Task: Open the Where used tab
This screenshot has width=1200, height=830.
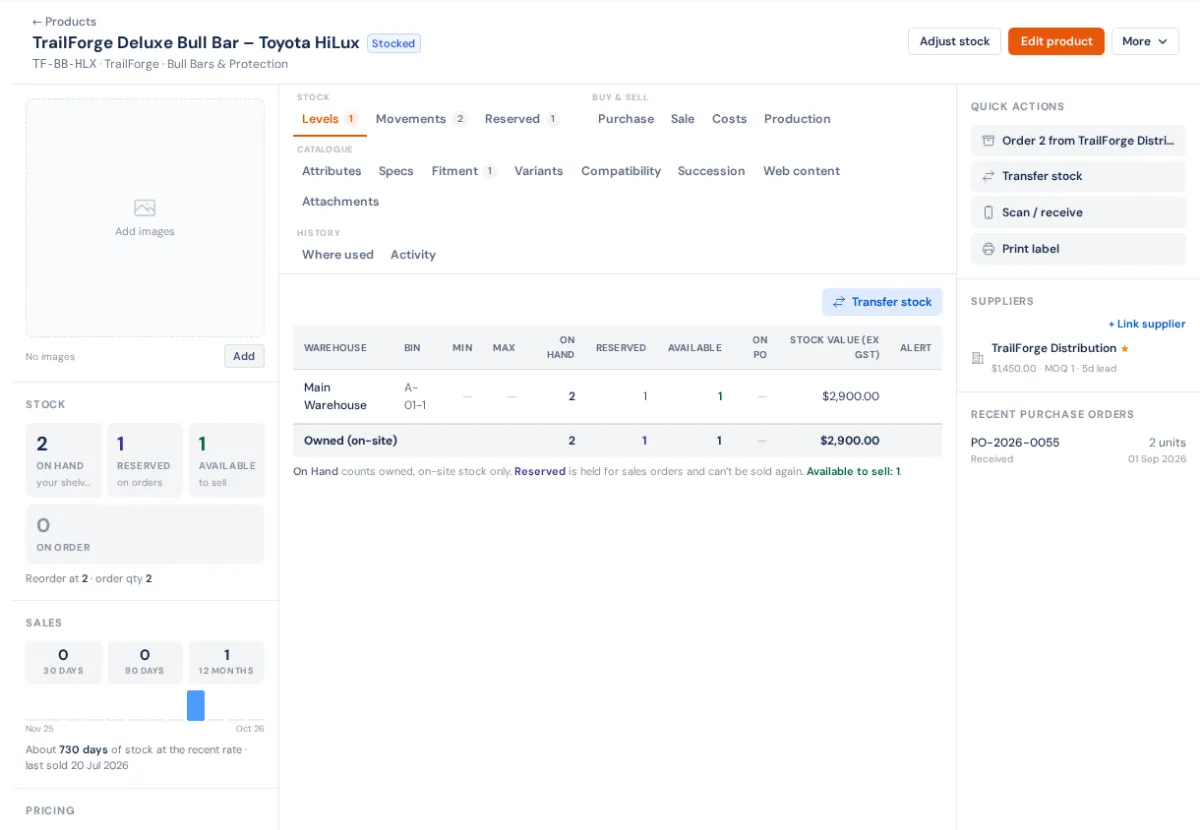Action: click(x=338, y=254)
